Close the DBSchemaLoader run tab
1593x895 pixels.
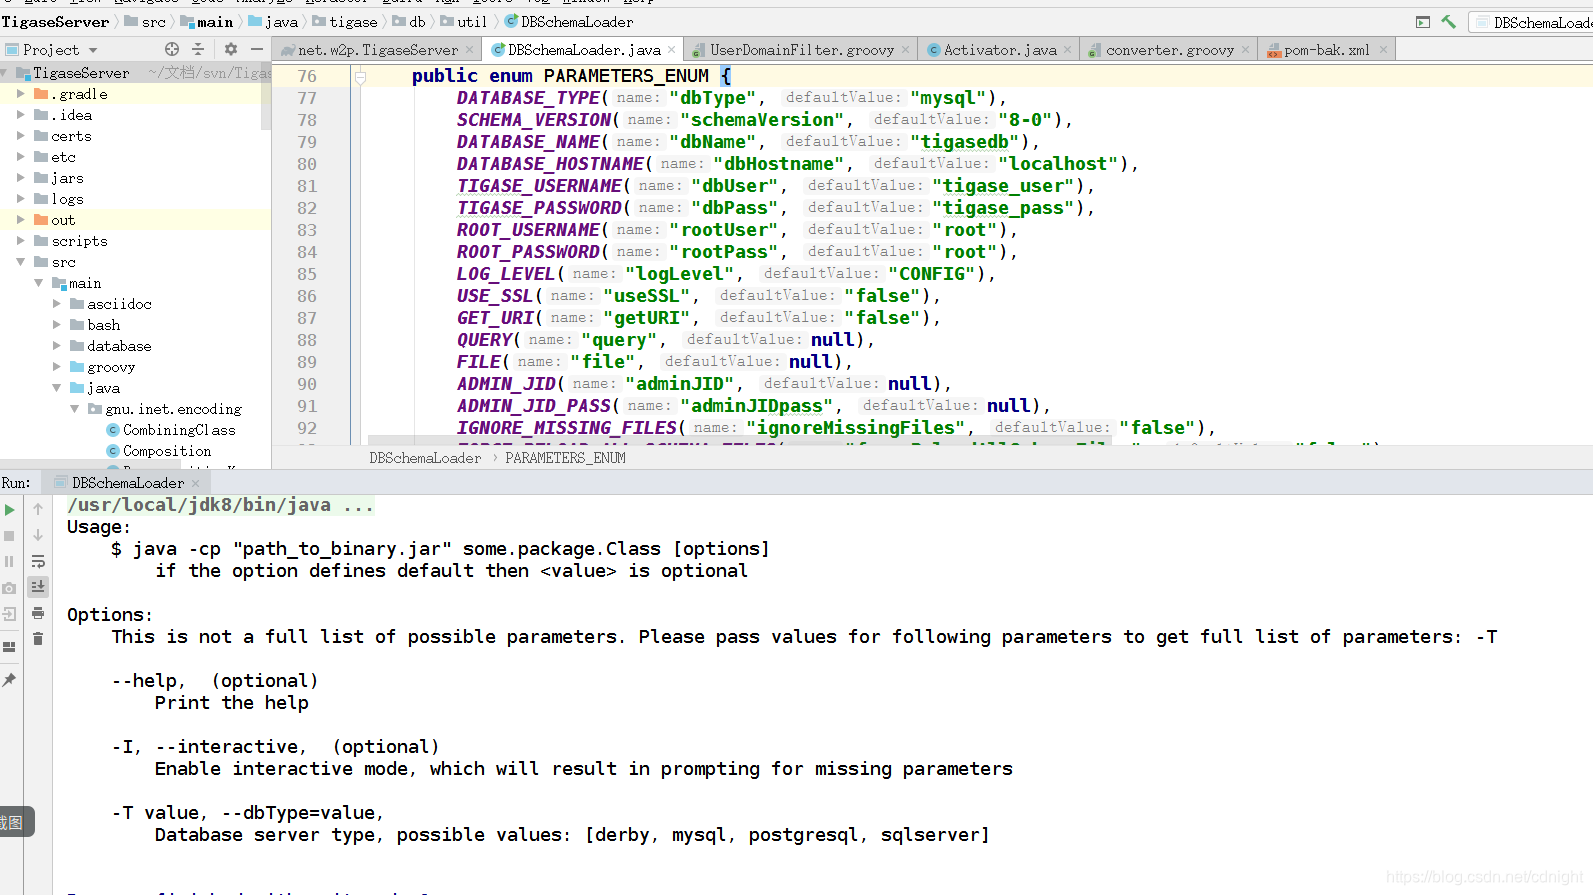tap(195, 483)
